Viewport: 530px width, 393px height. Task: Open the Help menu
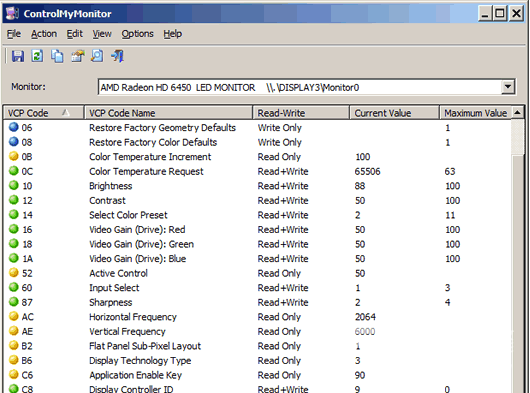(x=173, y=34)
